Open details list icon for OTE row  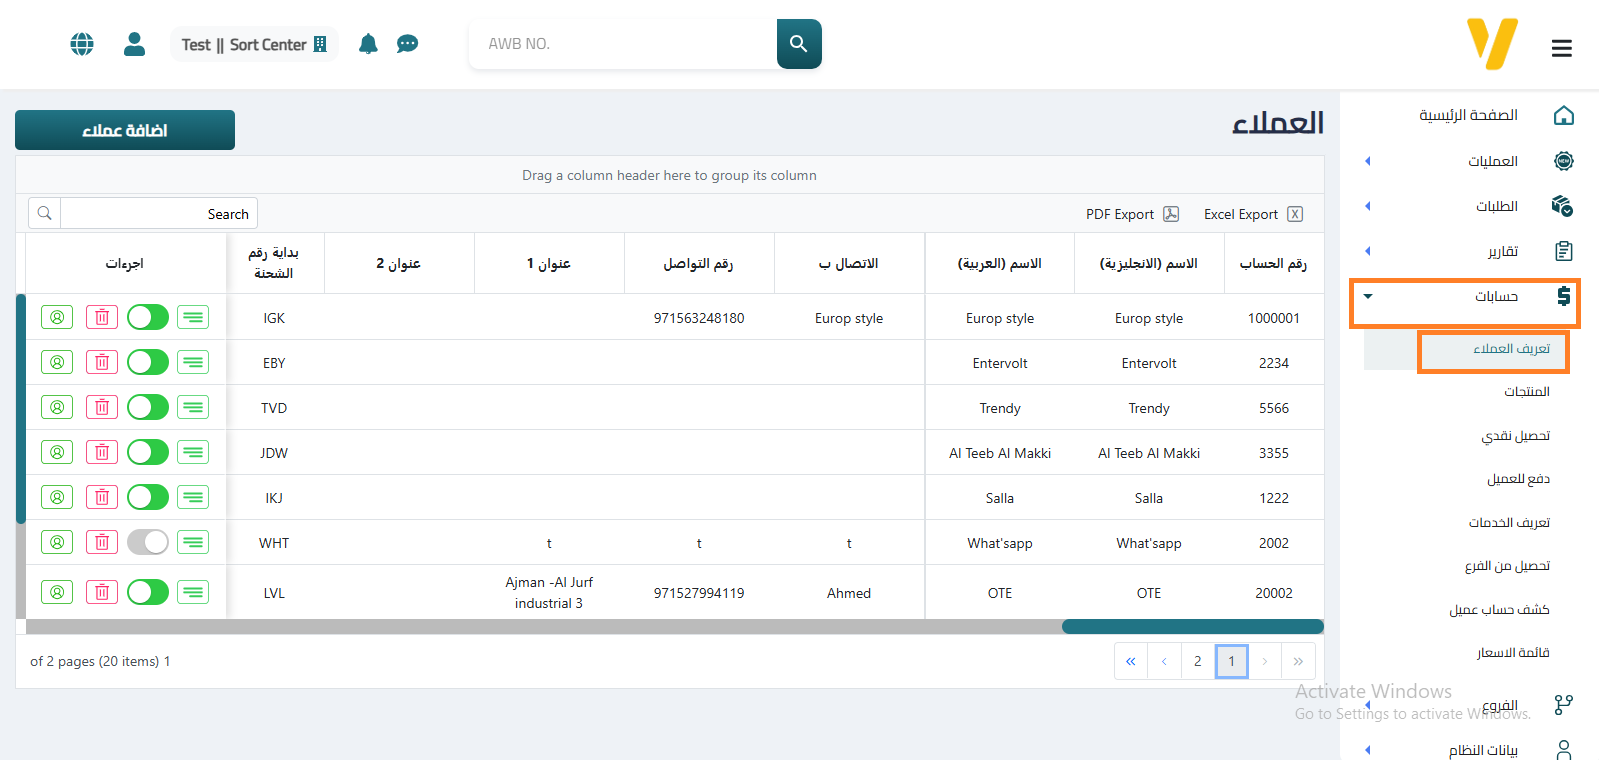pyautogui.click(x=193, y=592)
